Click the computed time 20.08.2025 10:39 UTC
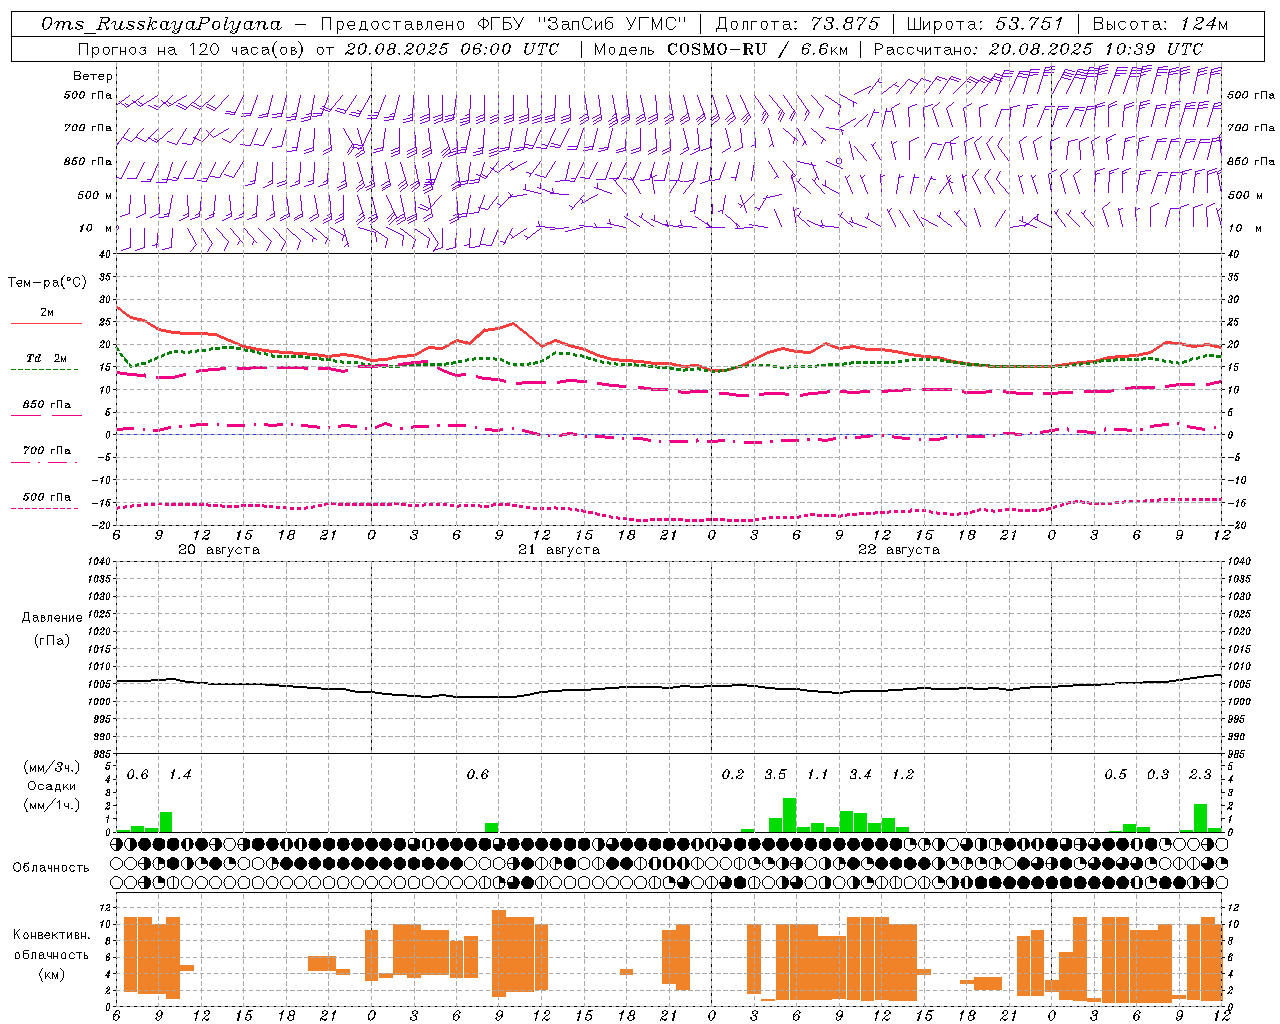1280x1024 pixels. 1096,49
